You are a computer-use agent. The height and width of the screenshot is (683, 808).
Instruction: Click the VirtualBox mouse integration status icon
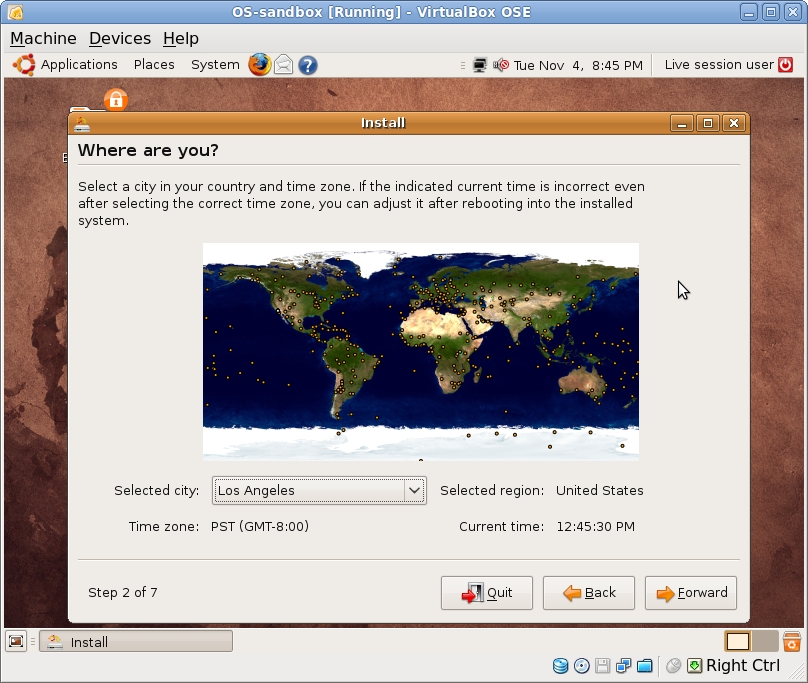[x=674, y=666]
